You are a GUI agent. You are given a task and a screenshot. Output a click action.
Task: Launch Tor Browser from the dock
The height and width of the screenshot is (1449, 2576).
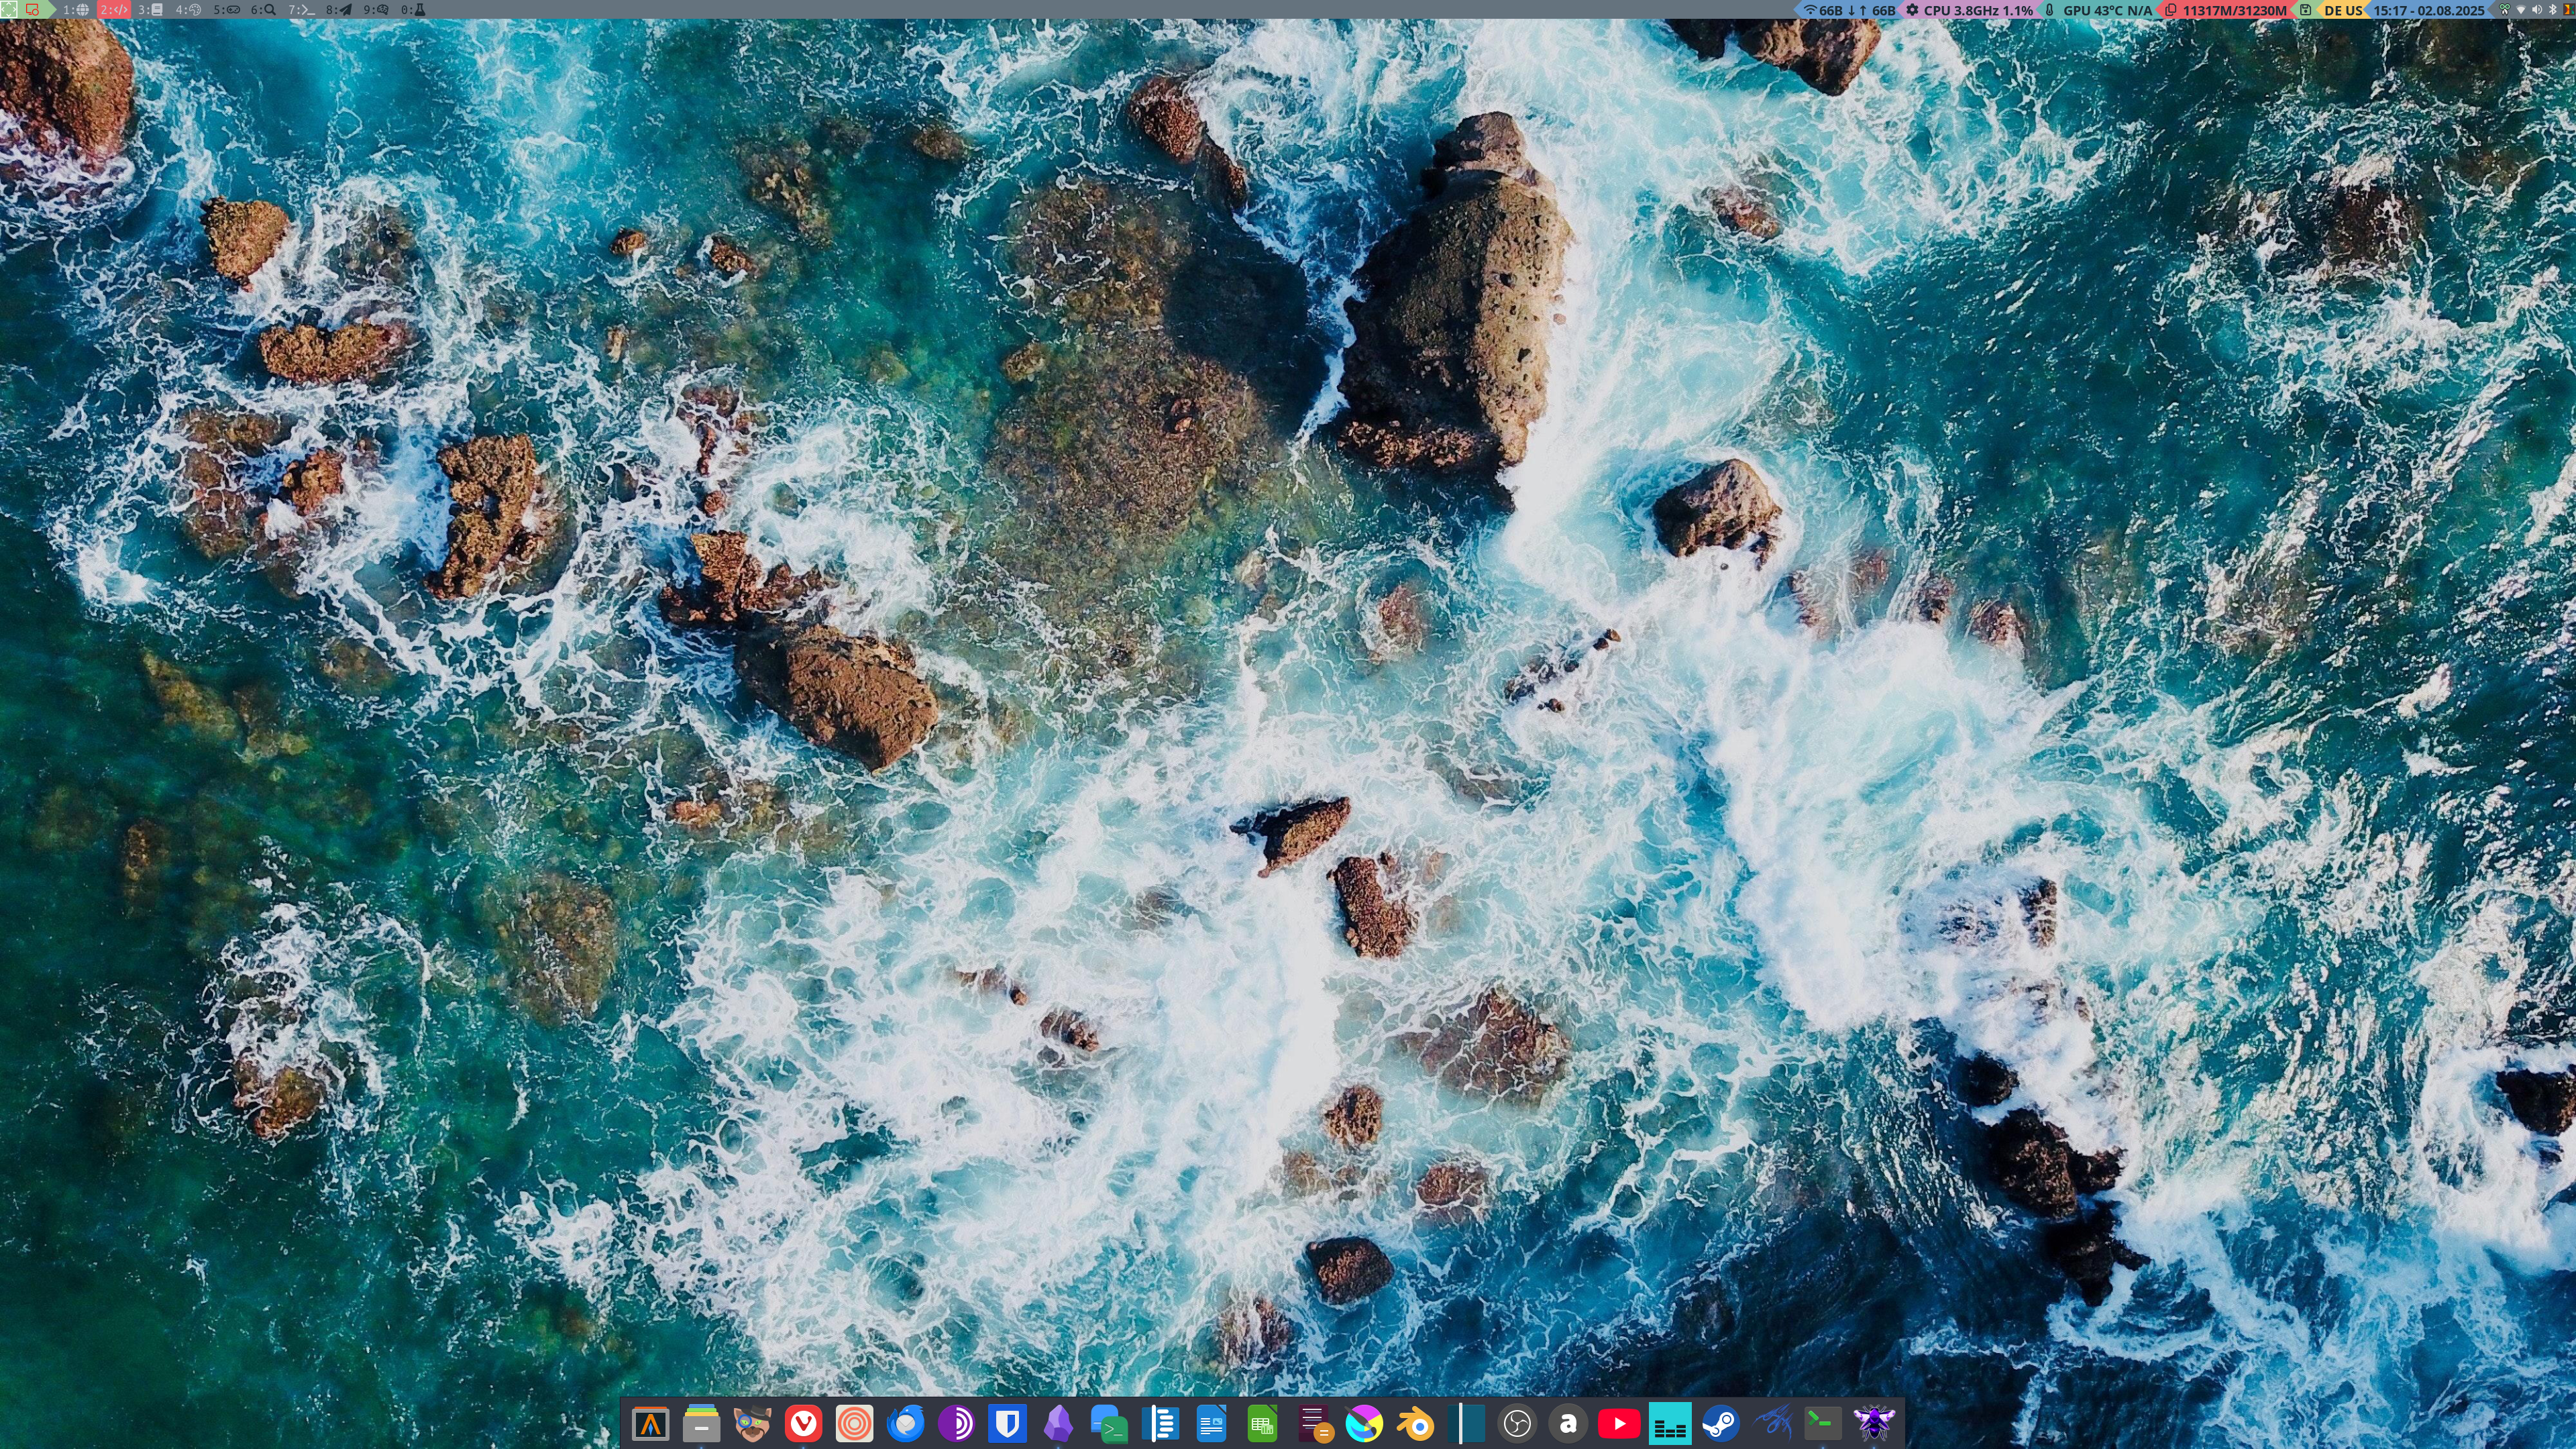click(x=956, y=1423)
